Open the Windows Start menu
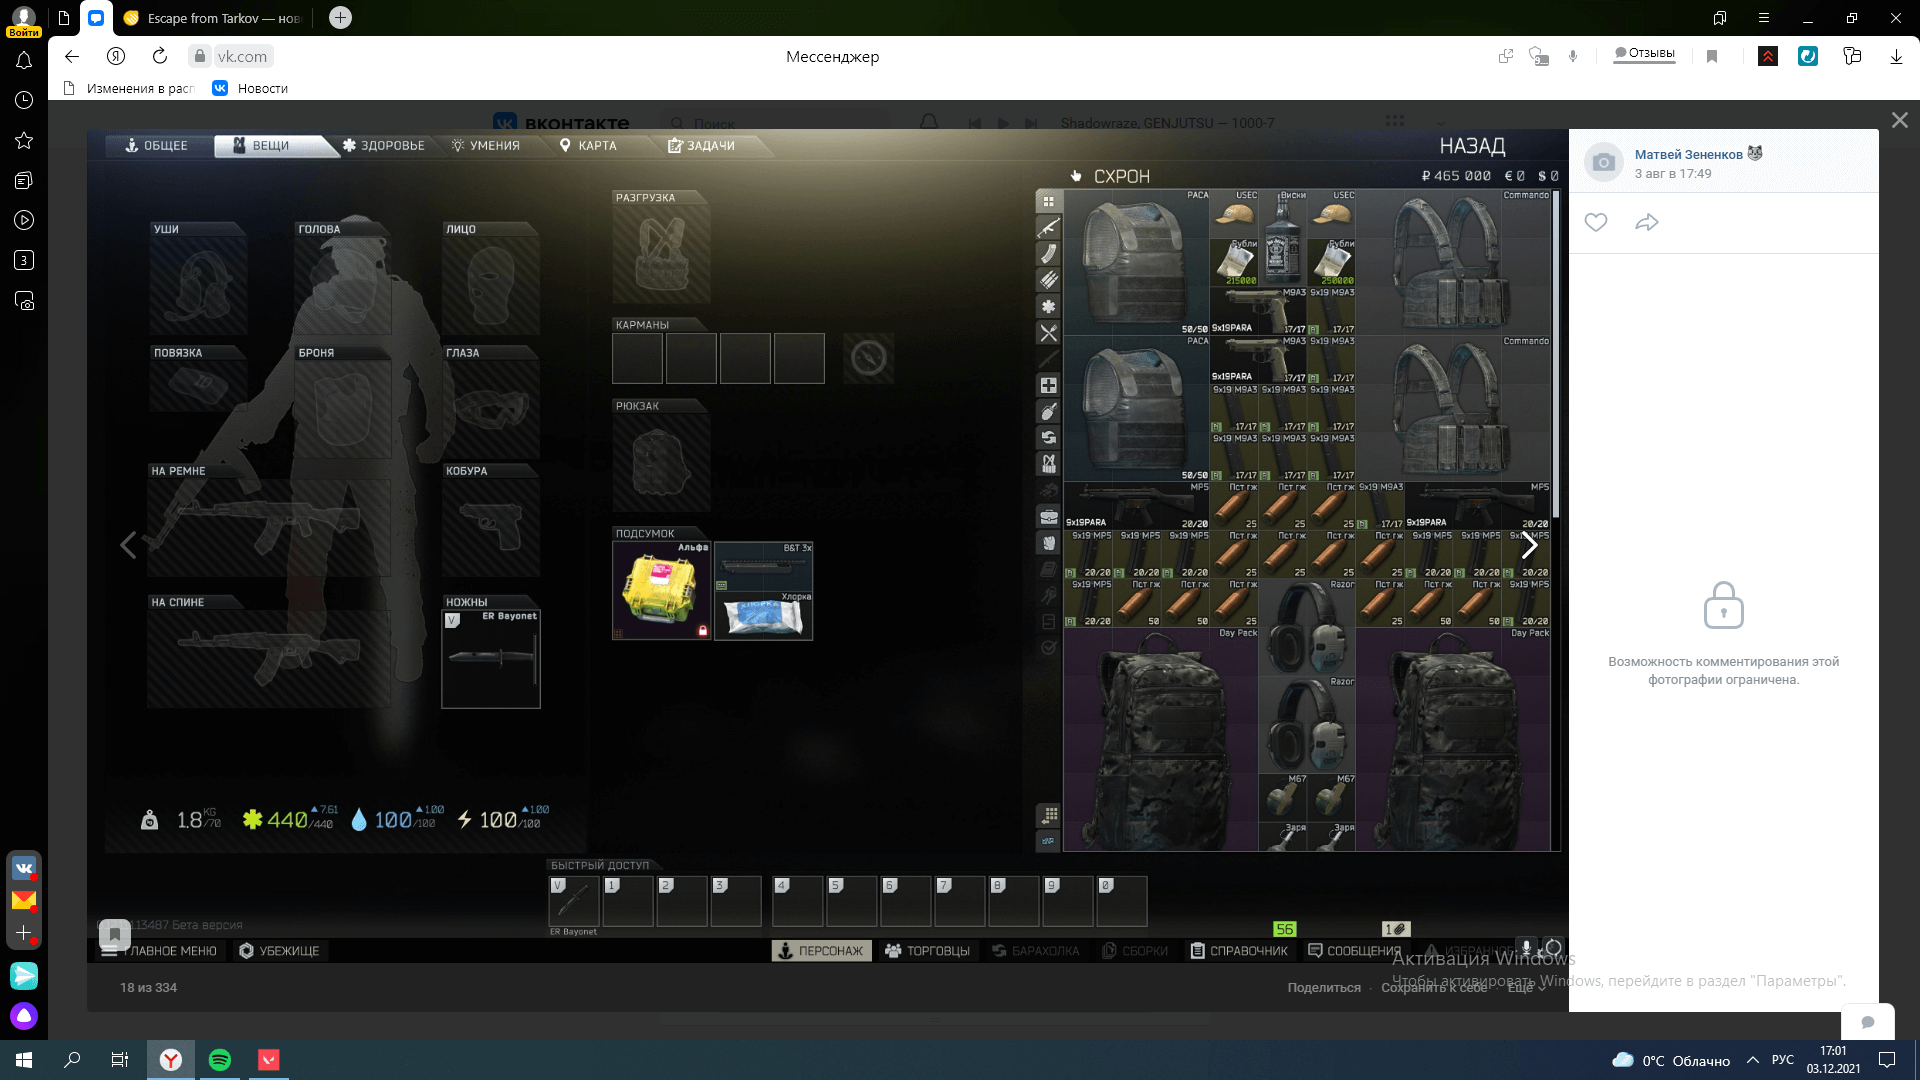The height and width of the screenshot is (1080, 1920). [24, 1060]
